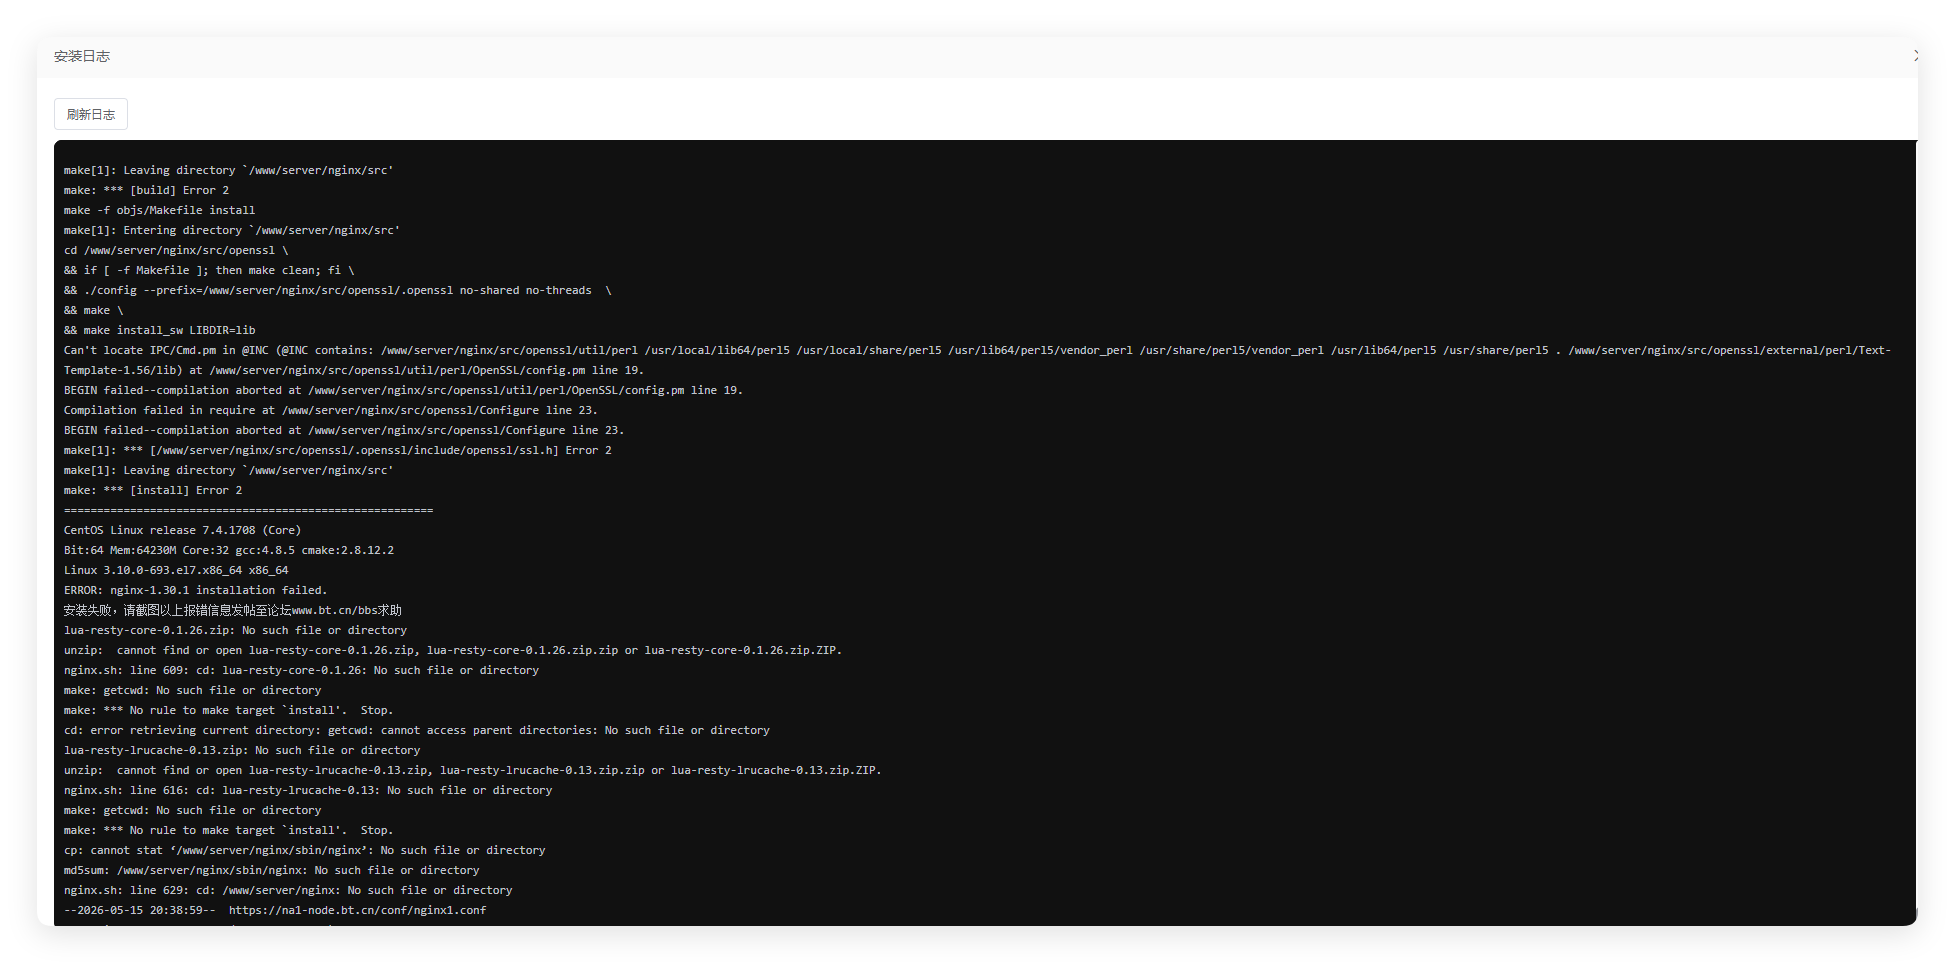Click 'BEGIN failed' Configure line 23 entry

[344, 430]
